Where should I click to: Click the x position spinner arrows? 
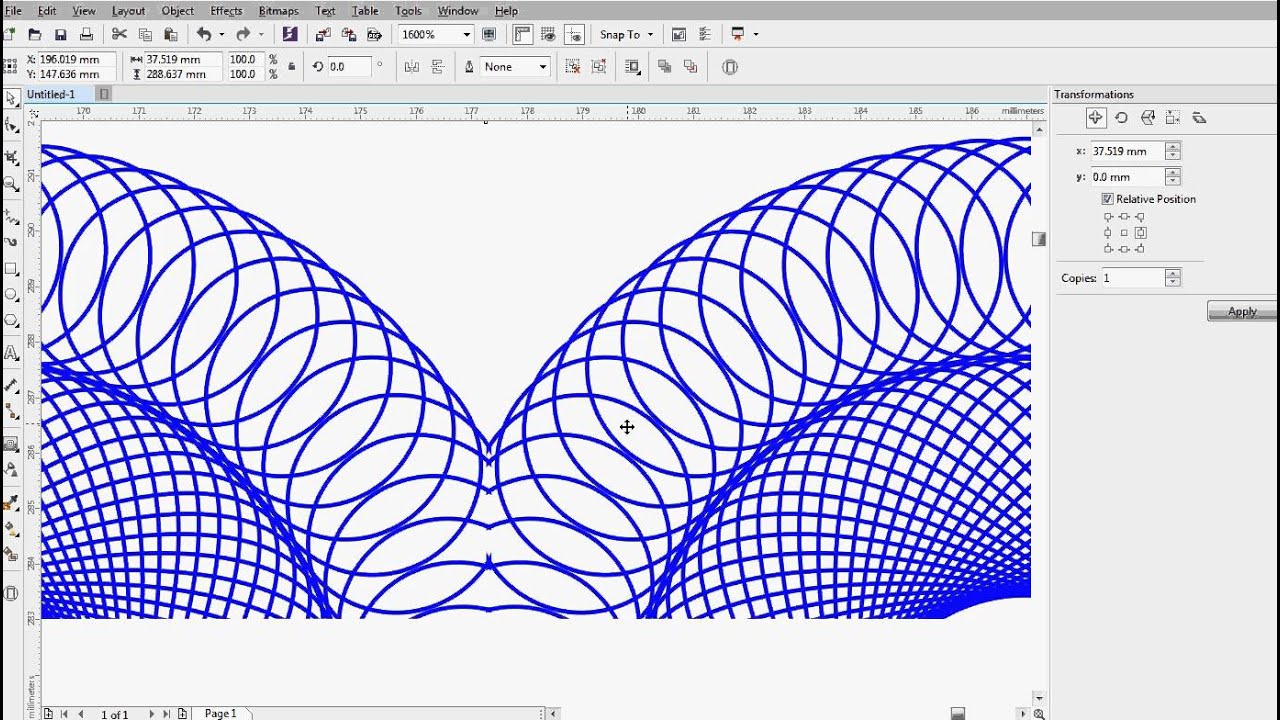click(x=1173, y=151)
